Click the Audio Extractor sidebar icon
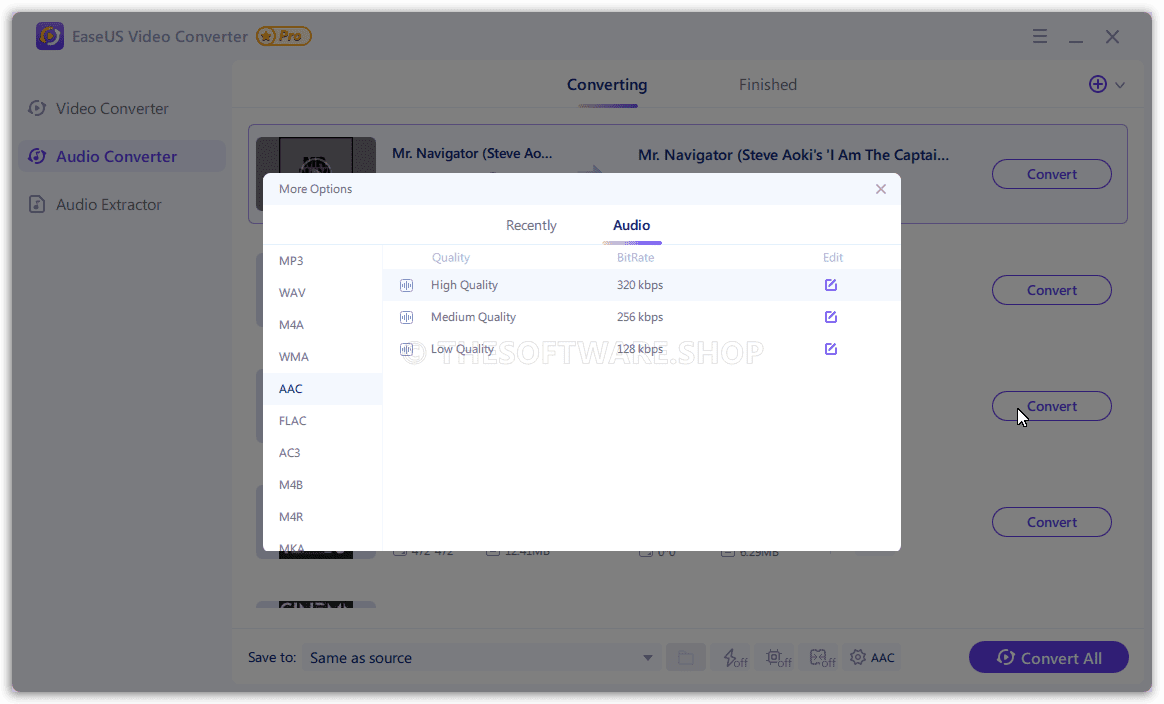The width and height of the screenshot is (1164, 704). pyautogui.click(x=37, y=204)
